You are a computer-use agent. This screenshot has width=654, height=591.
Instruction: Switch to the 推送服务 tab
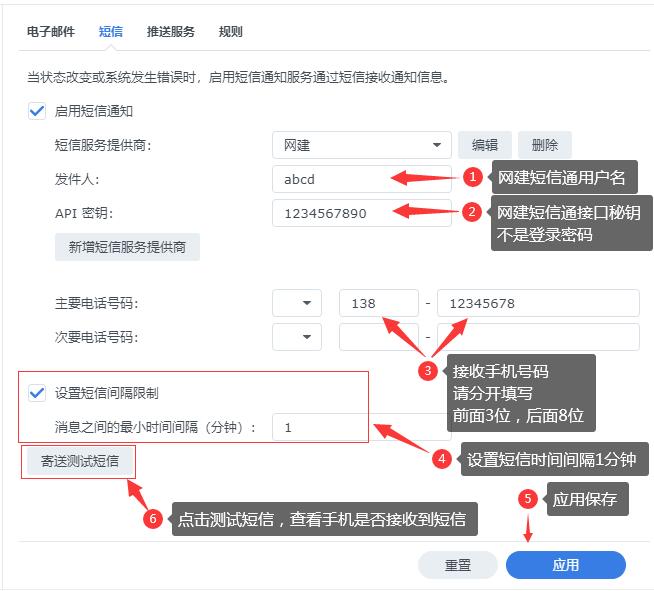[170, 32]
